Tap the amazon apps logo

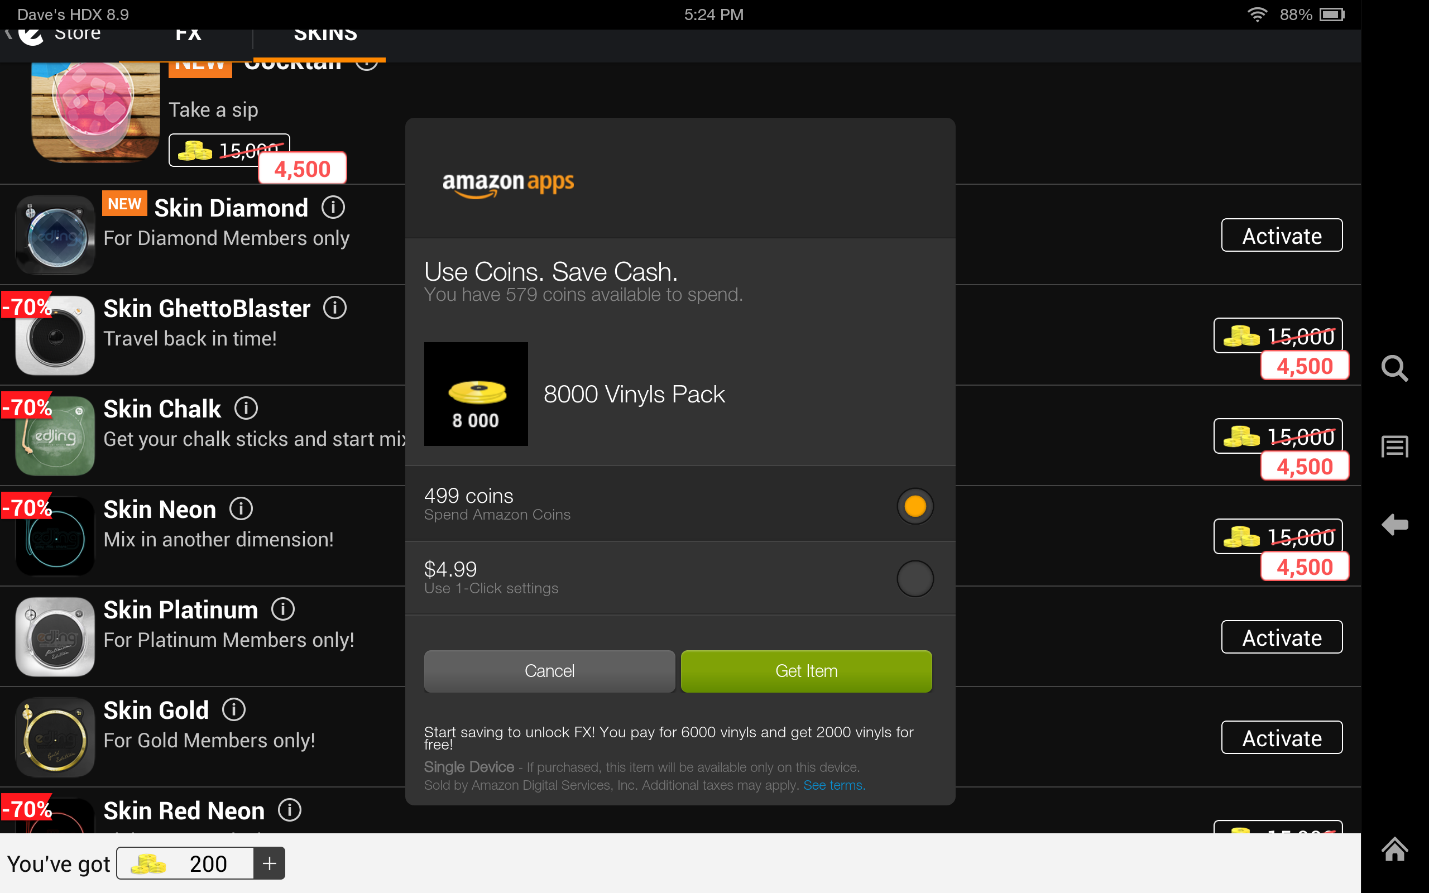pos(508,183)
